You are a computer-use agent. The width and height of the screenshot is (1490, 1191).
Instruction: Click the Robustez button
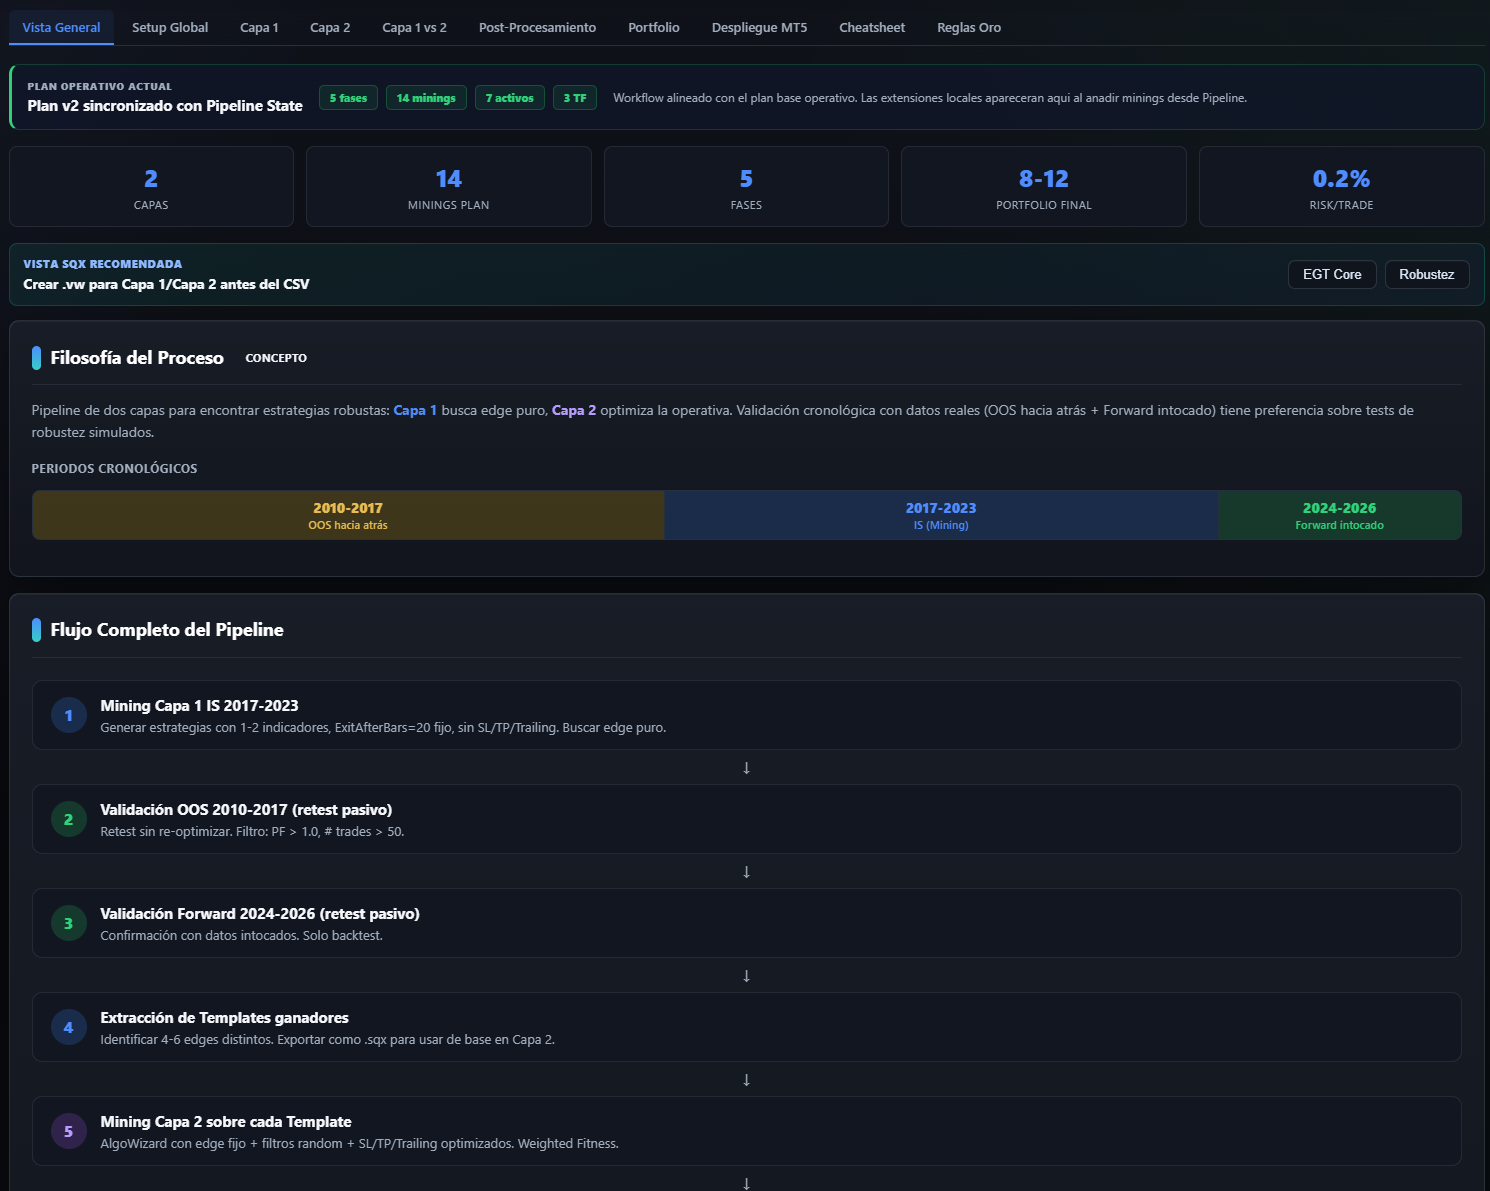[1427, 274]
